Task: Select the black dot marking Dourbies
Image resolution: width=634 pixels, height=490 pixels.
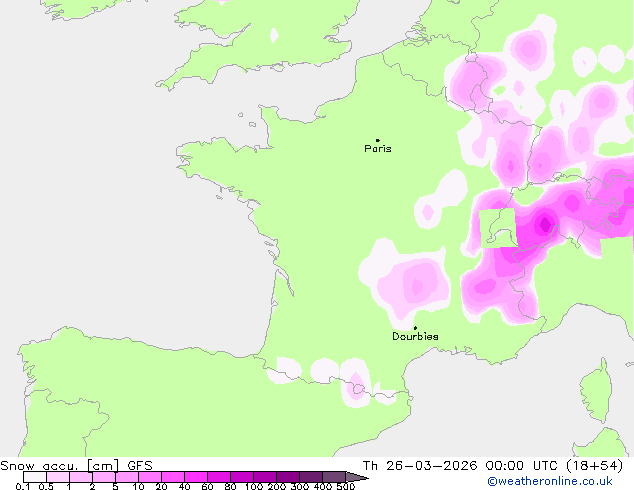Action: [415, 328]
